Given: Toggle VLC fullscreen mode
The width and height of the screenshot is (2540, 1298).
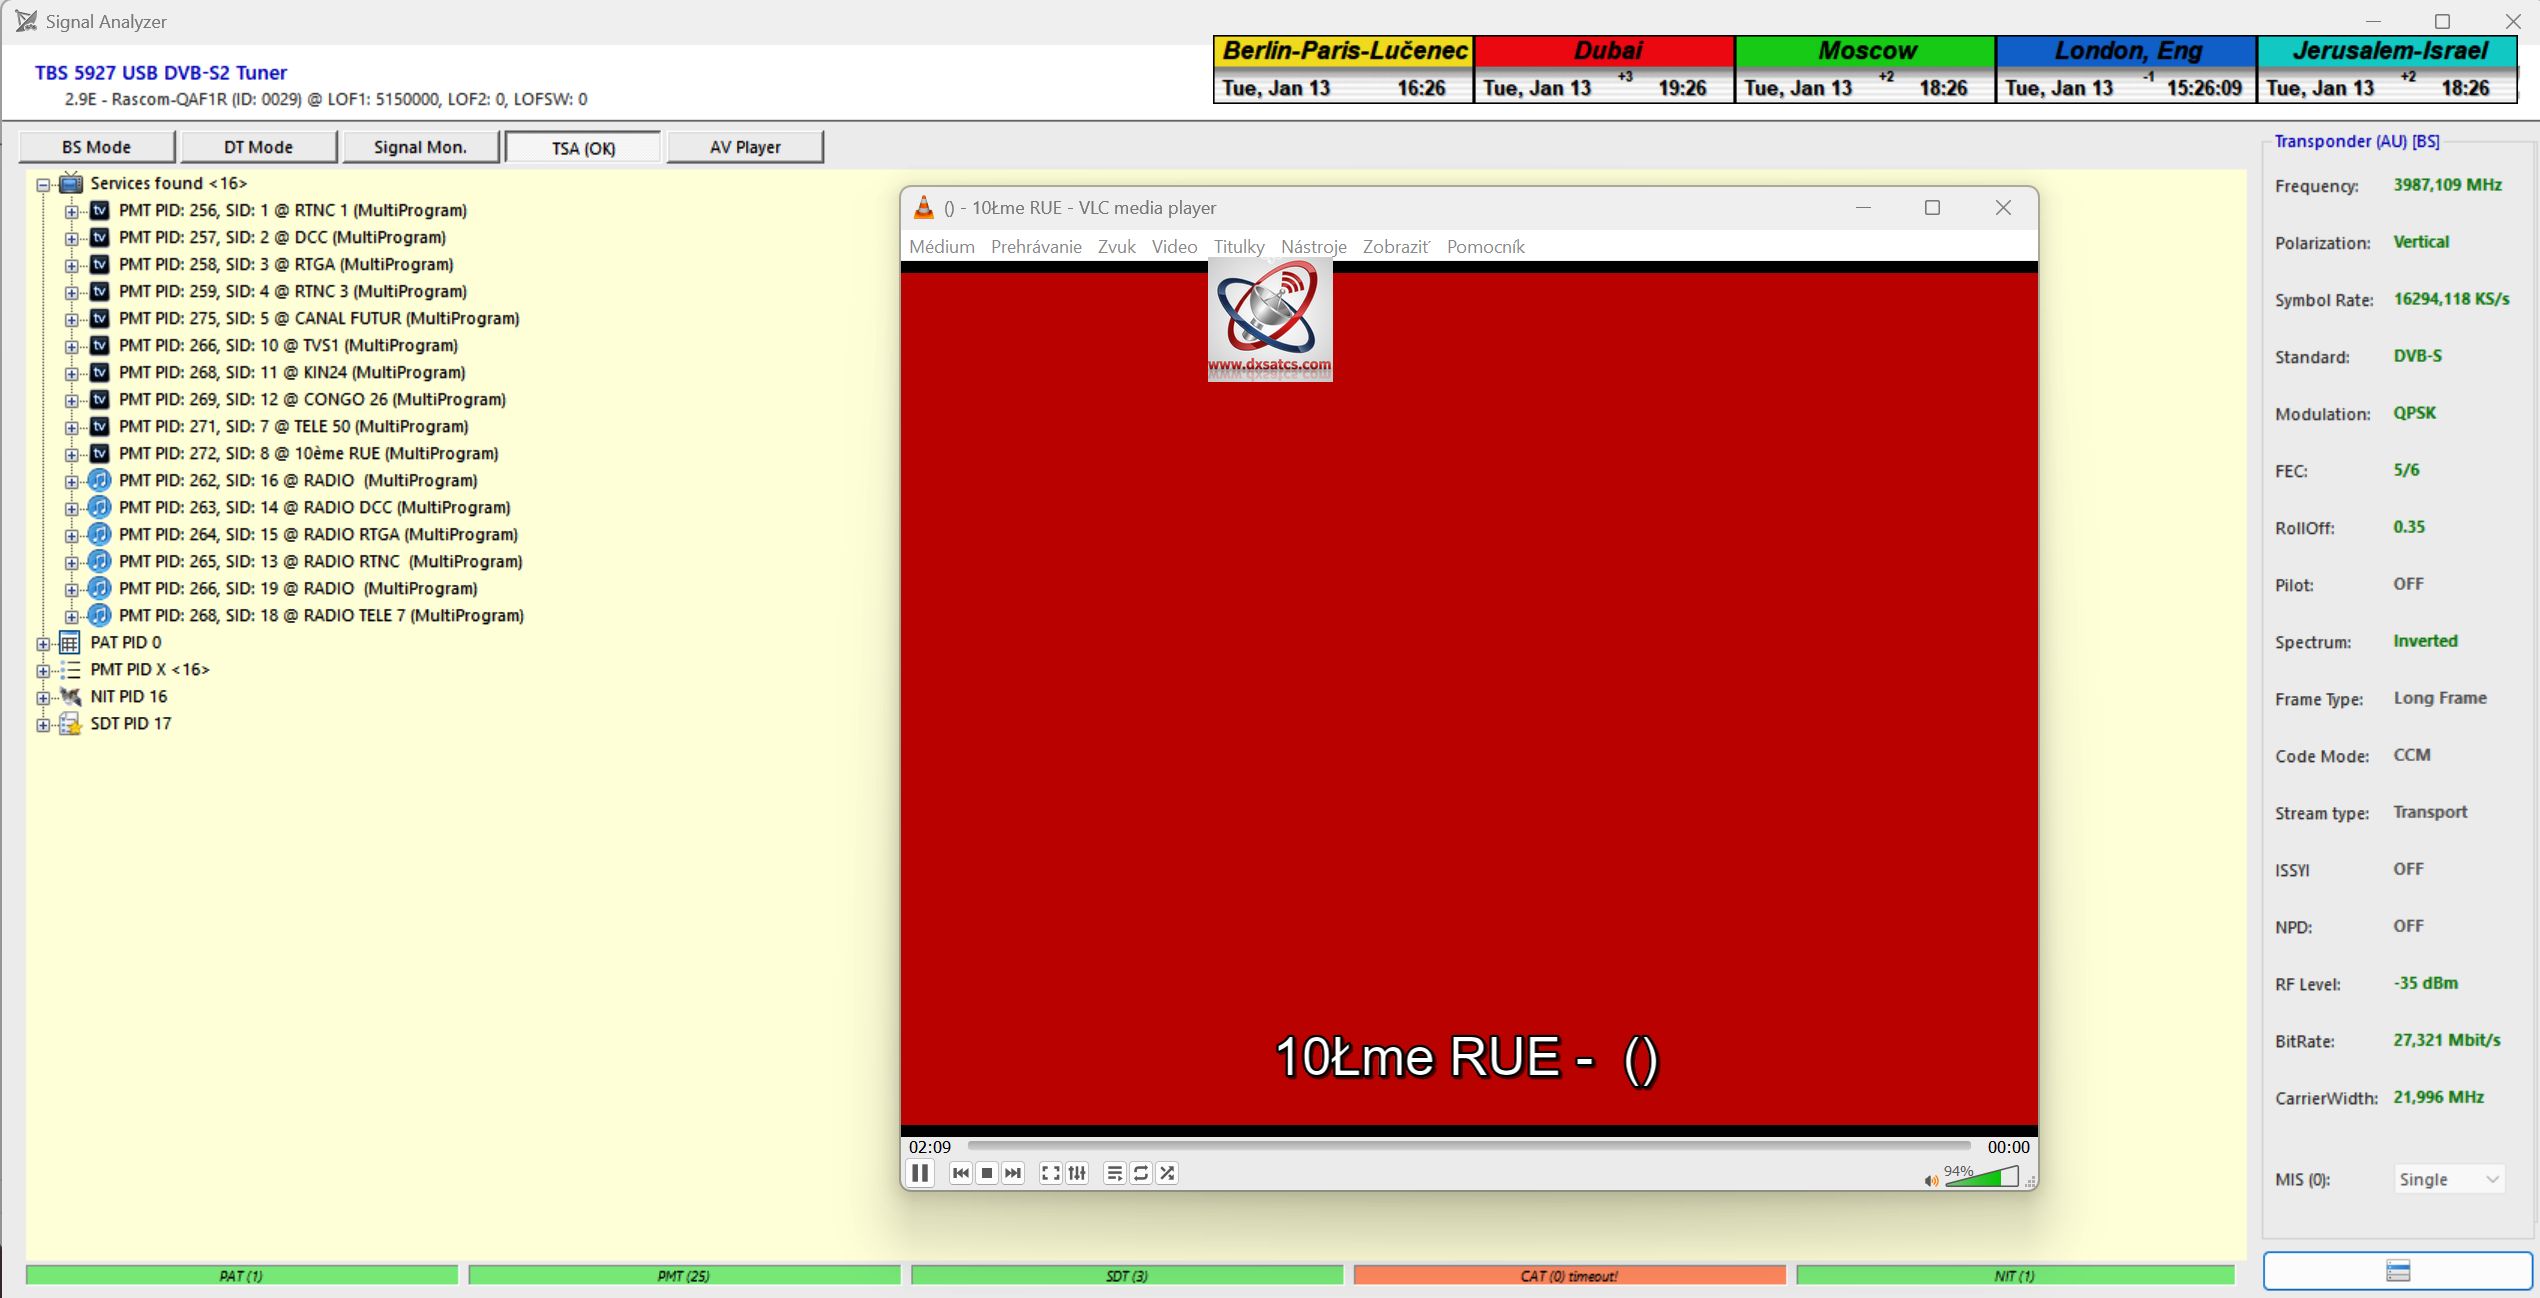Looking at the screenshot, I should (1050, 1173).
